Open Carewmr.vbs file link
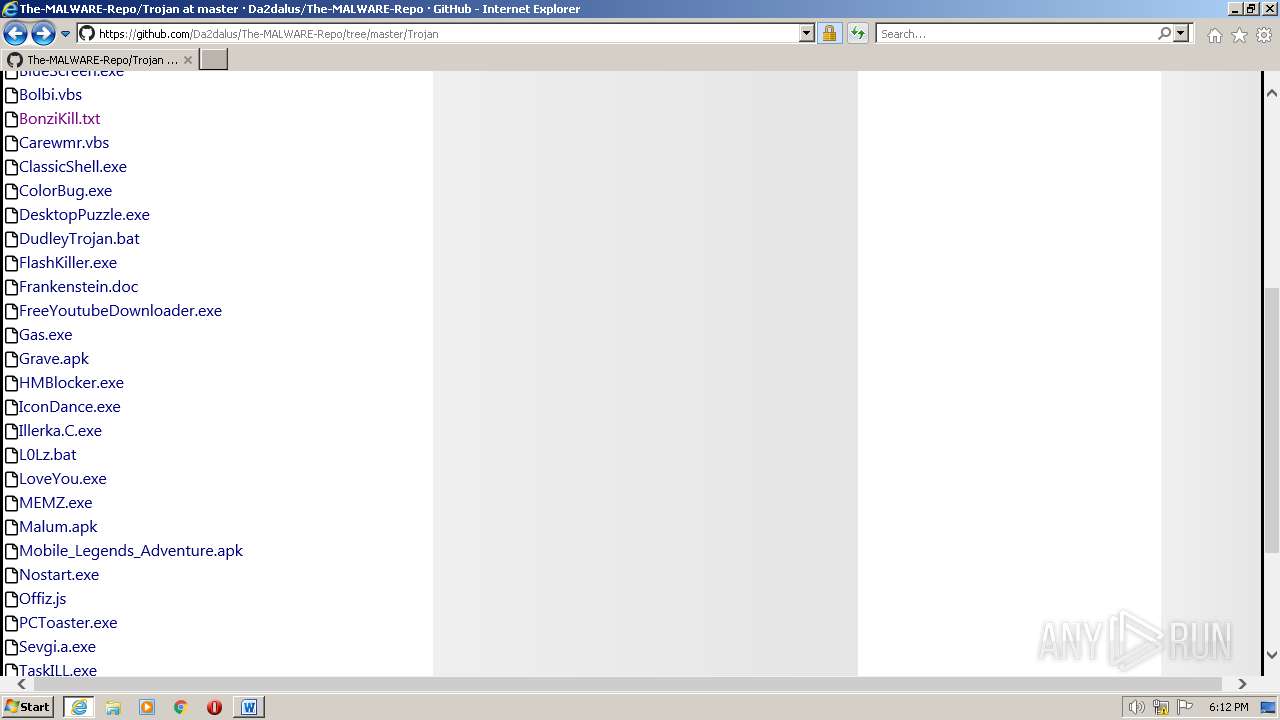Screen dimensions: 1280x720 coord(64,143)
